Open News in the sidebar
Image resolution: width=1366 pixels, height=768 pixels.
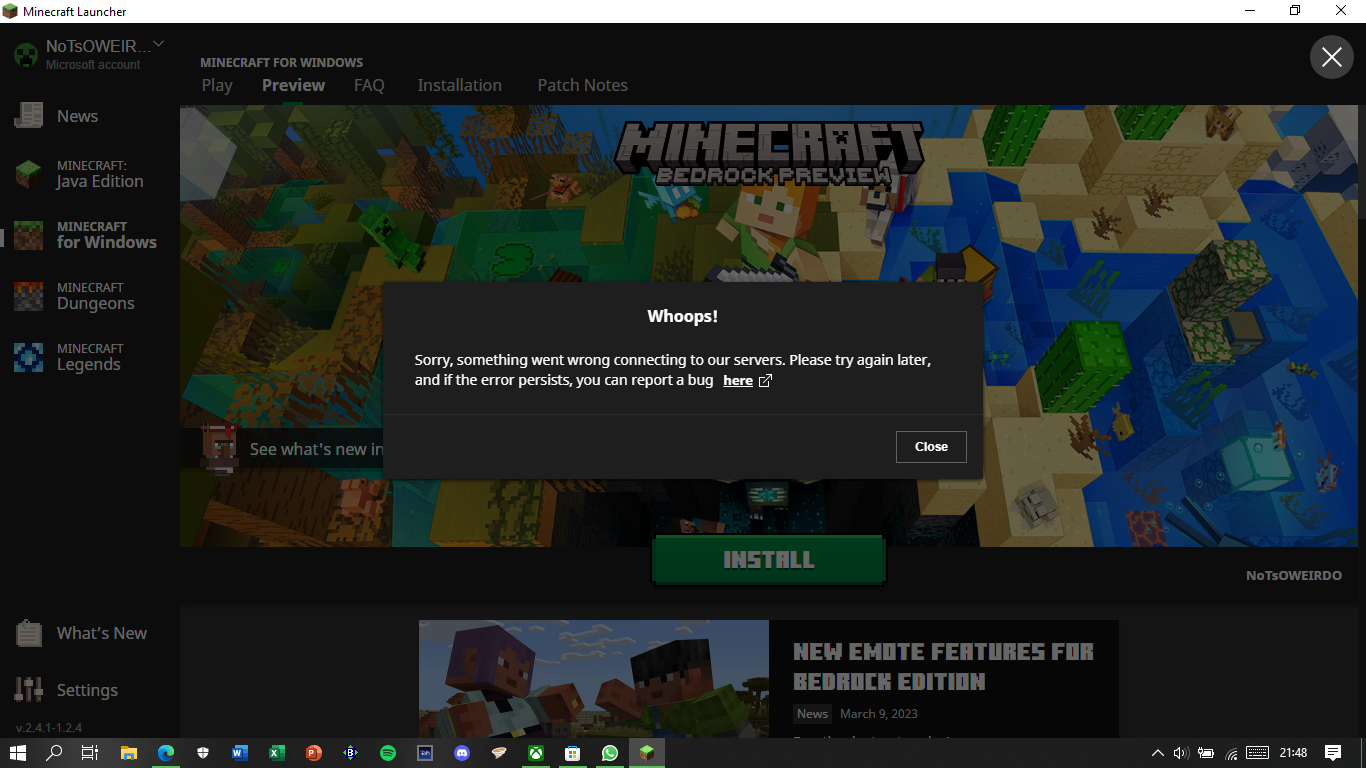pyautogui.click(x=77, y=116)
